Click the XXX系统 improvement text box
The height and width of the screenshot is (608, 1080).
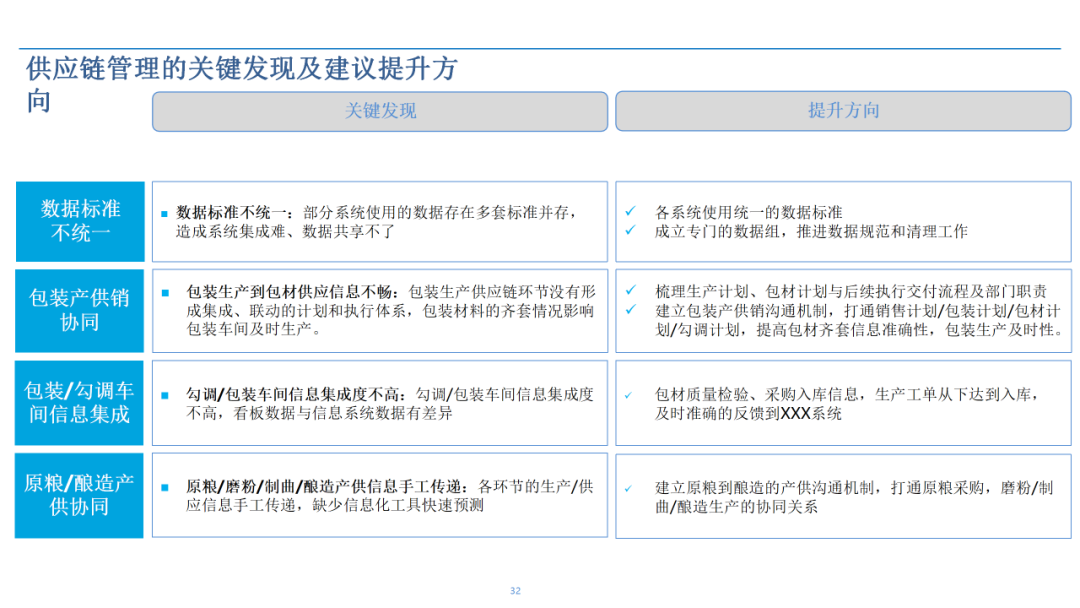coord(843,403)
